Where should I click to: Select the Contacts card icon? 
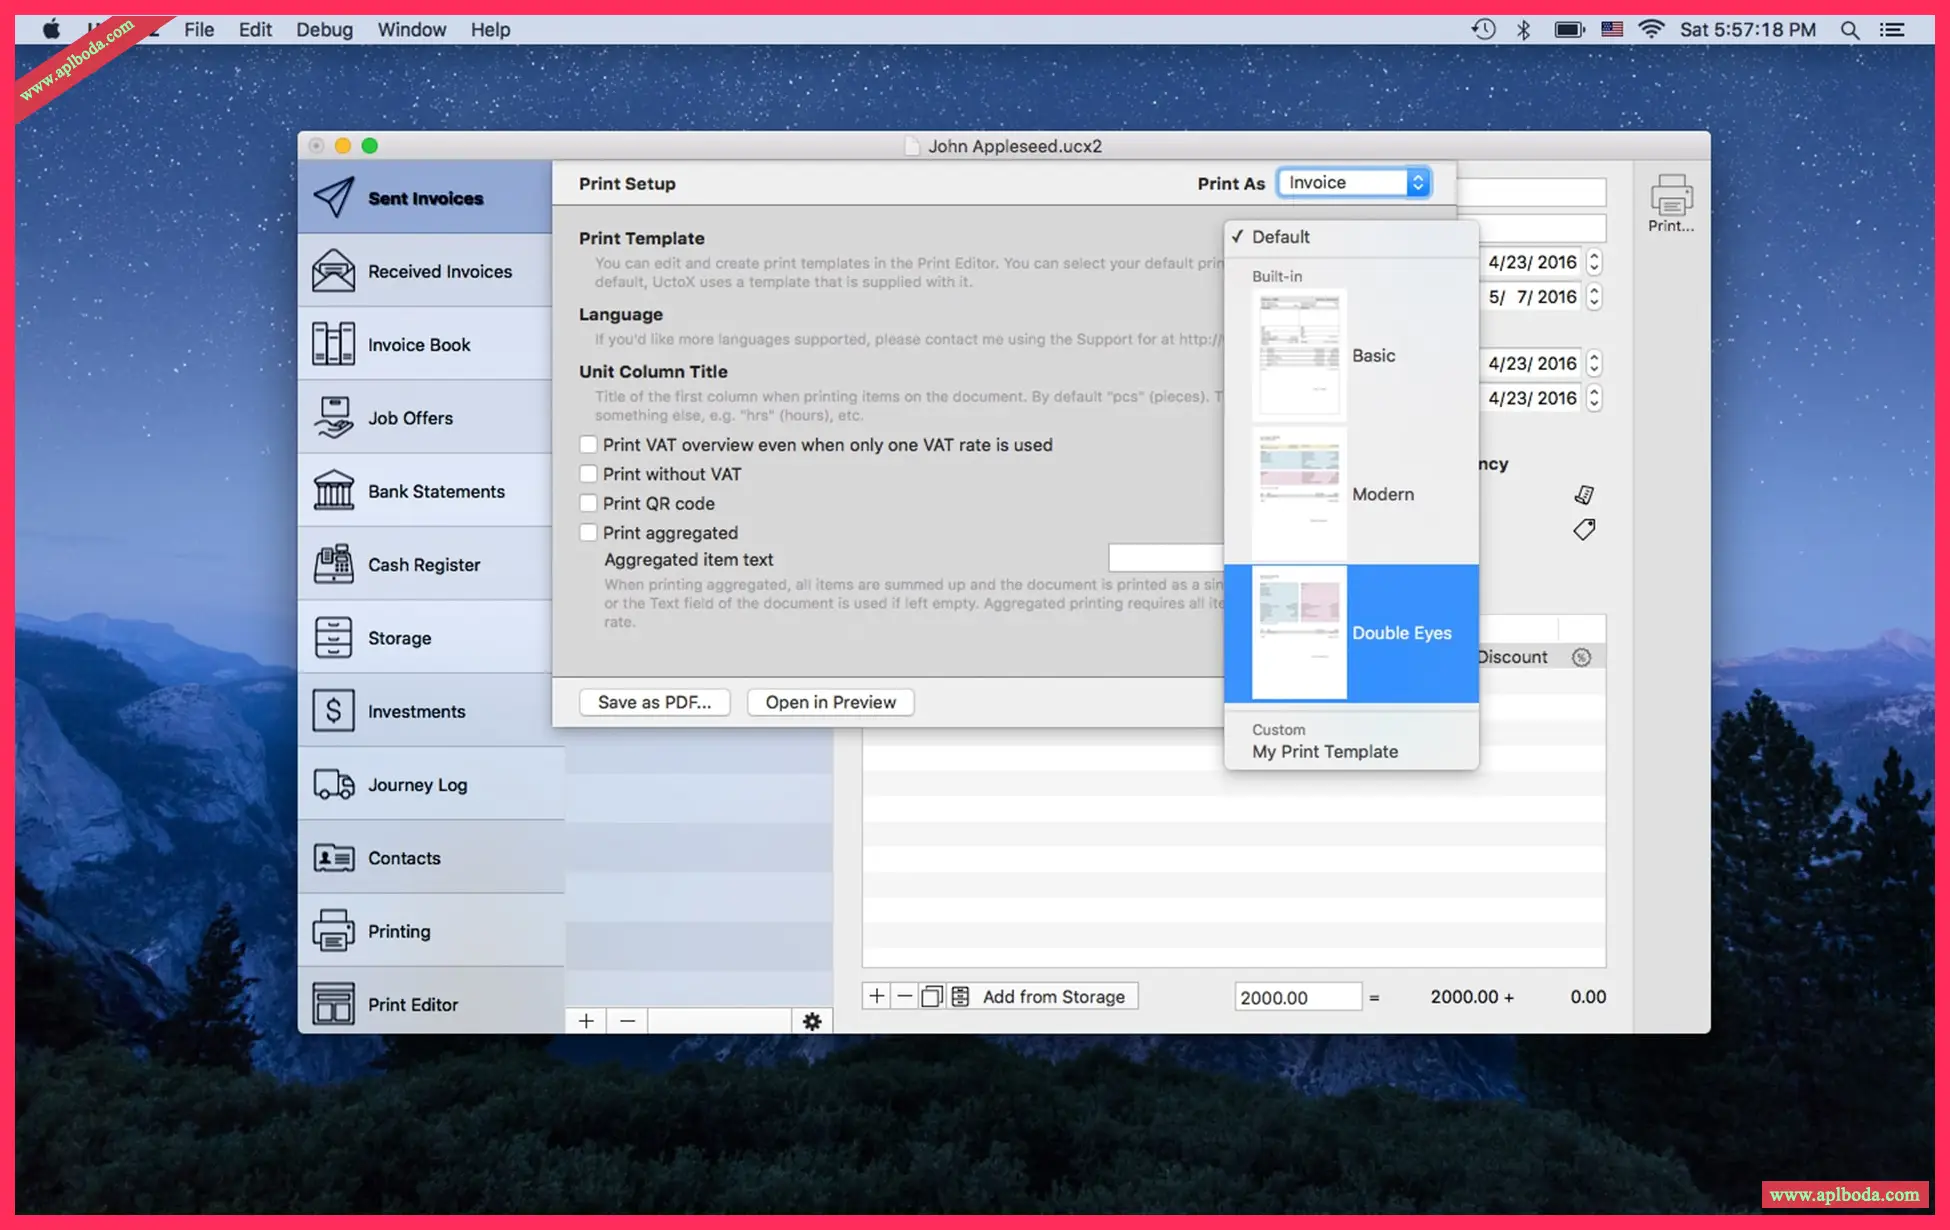pyautogui.click(x=334, y=858)
